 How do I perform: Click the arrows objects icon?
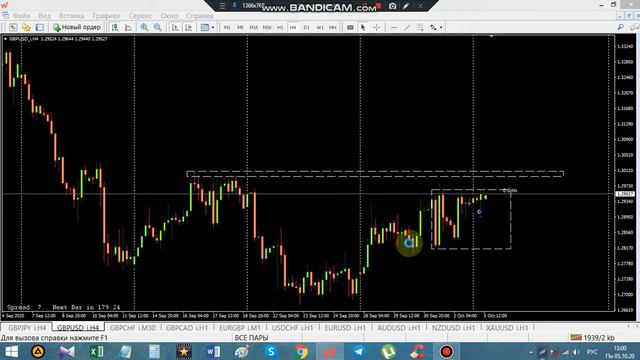pos(433,27)
